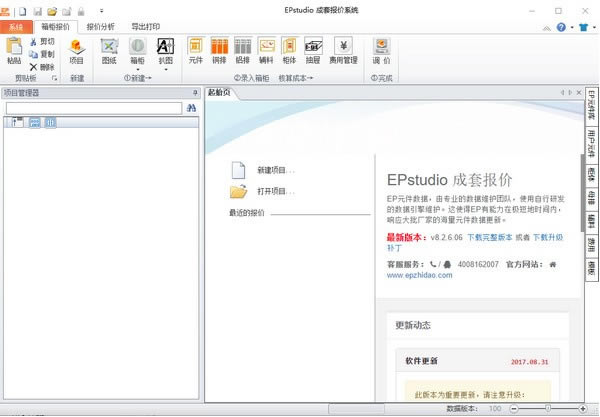
Task: Select the 元件 component icon
Action: (195, 50)
